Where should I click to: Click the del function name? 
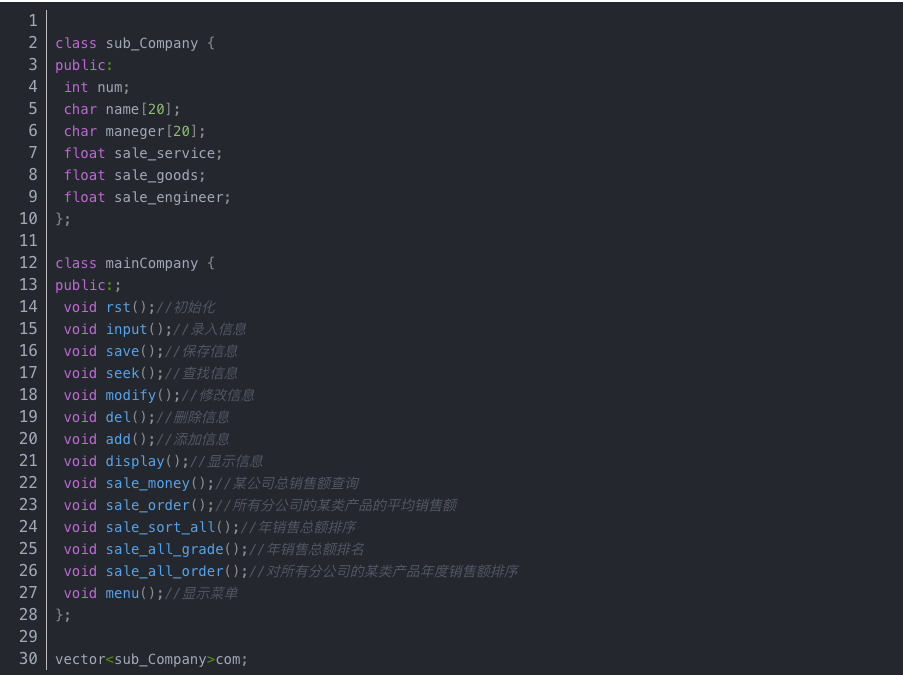coord(118,417)
